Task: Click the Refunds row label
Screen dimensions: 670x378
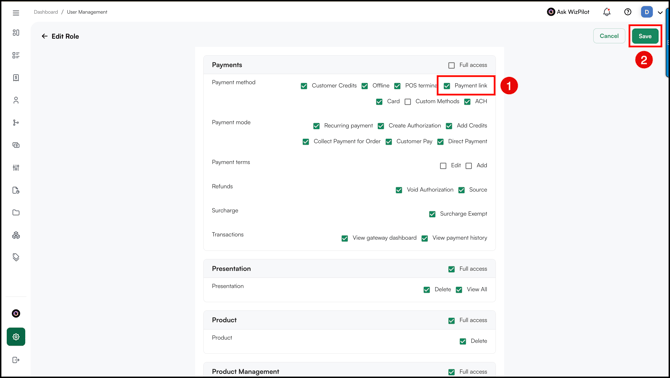Action: 222,186
